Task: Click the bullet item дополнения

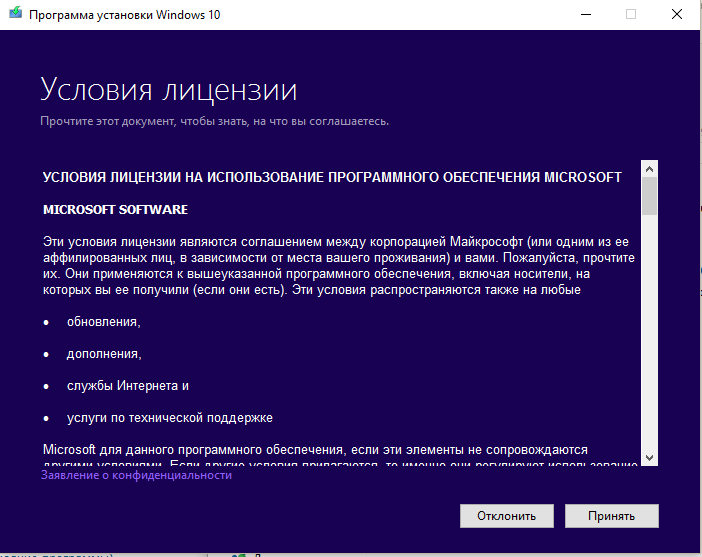Action: coord(104,354)
